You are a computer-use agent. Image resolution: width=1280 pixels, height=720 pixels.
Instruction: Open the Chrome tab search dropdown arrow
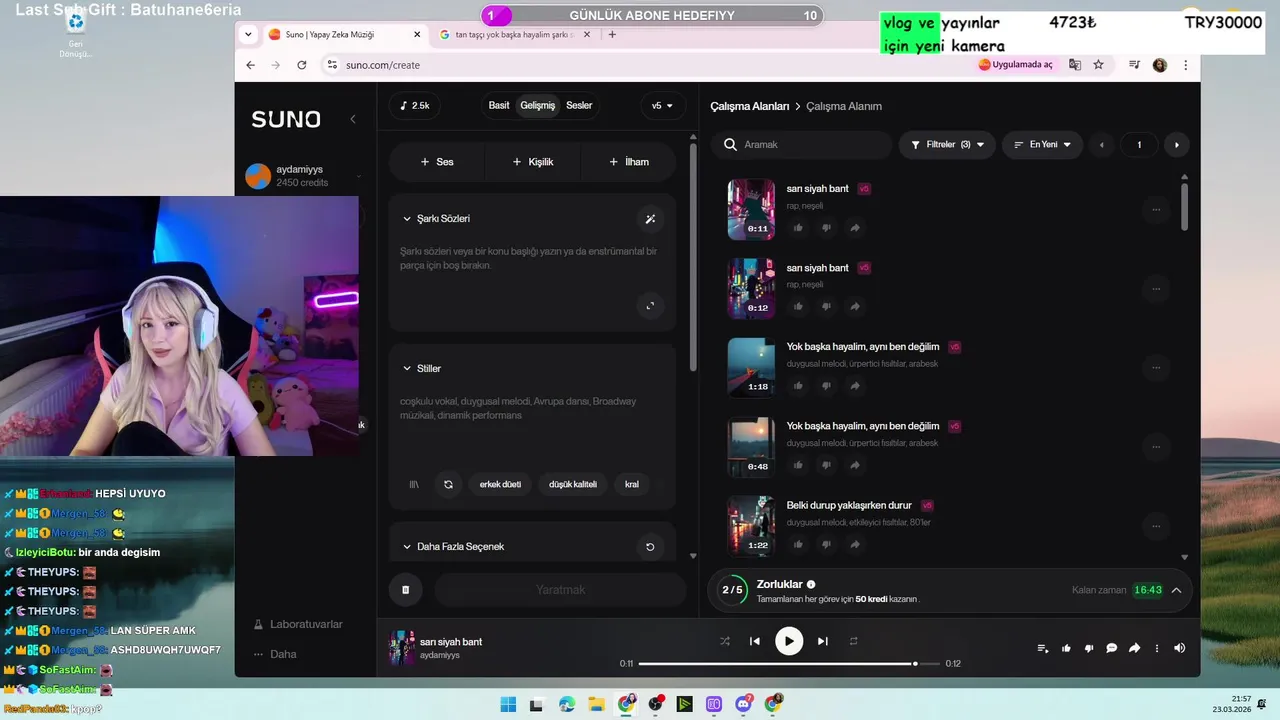point(249,34)
